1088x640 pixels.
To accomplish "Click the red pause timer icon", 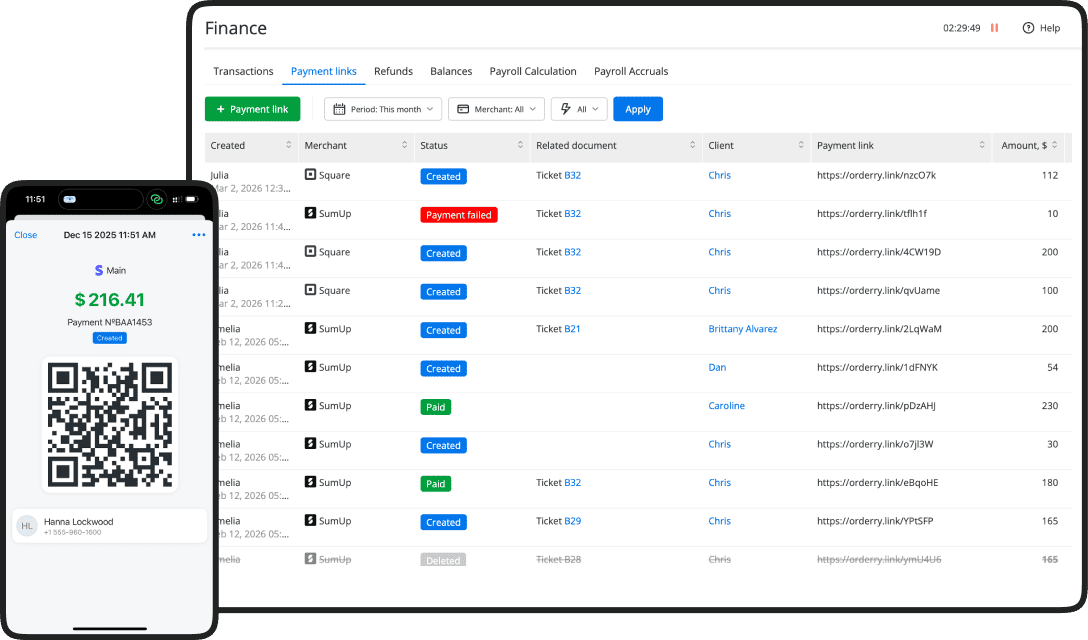I will pos(994,28).
